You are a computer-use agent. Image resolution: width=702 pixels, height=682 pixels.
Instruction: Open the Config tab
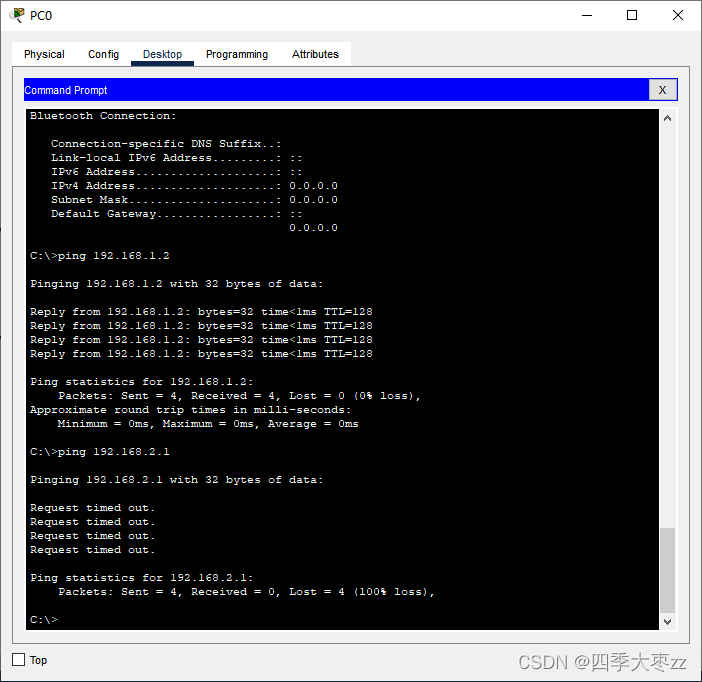103,54
